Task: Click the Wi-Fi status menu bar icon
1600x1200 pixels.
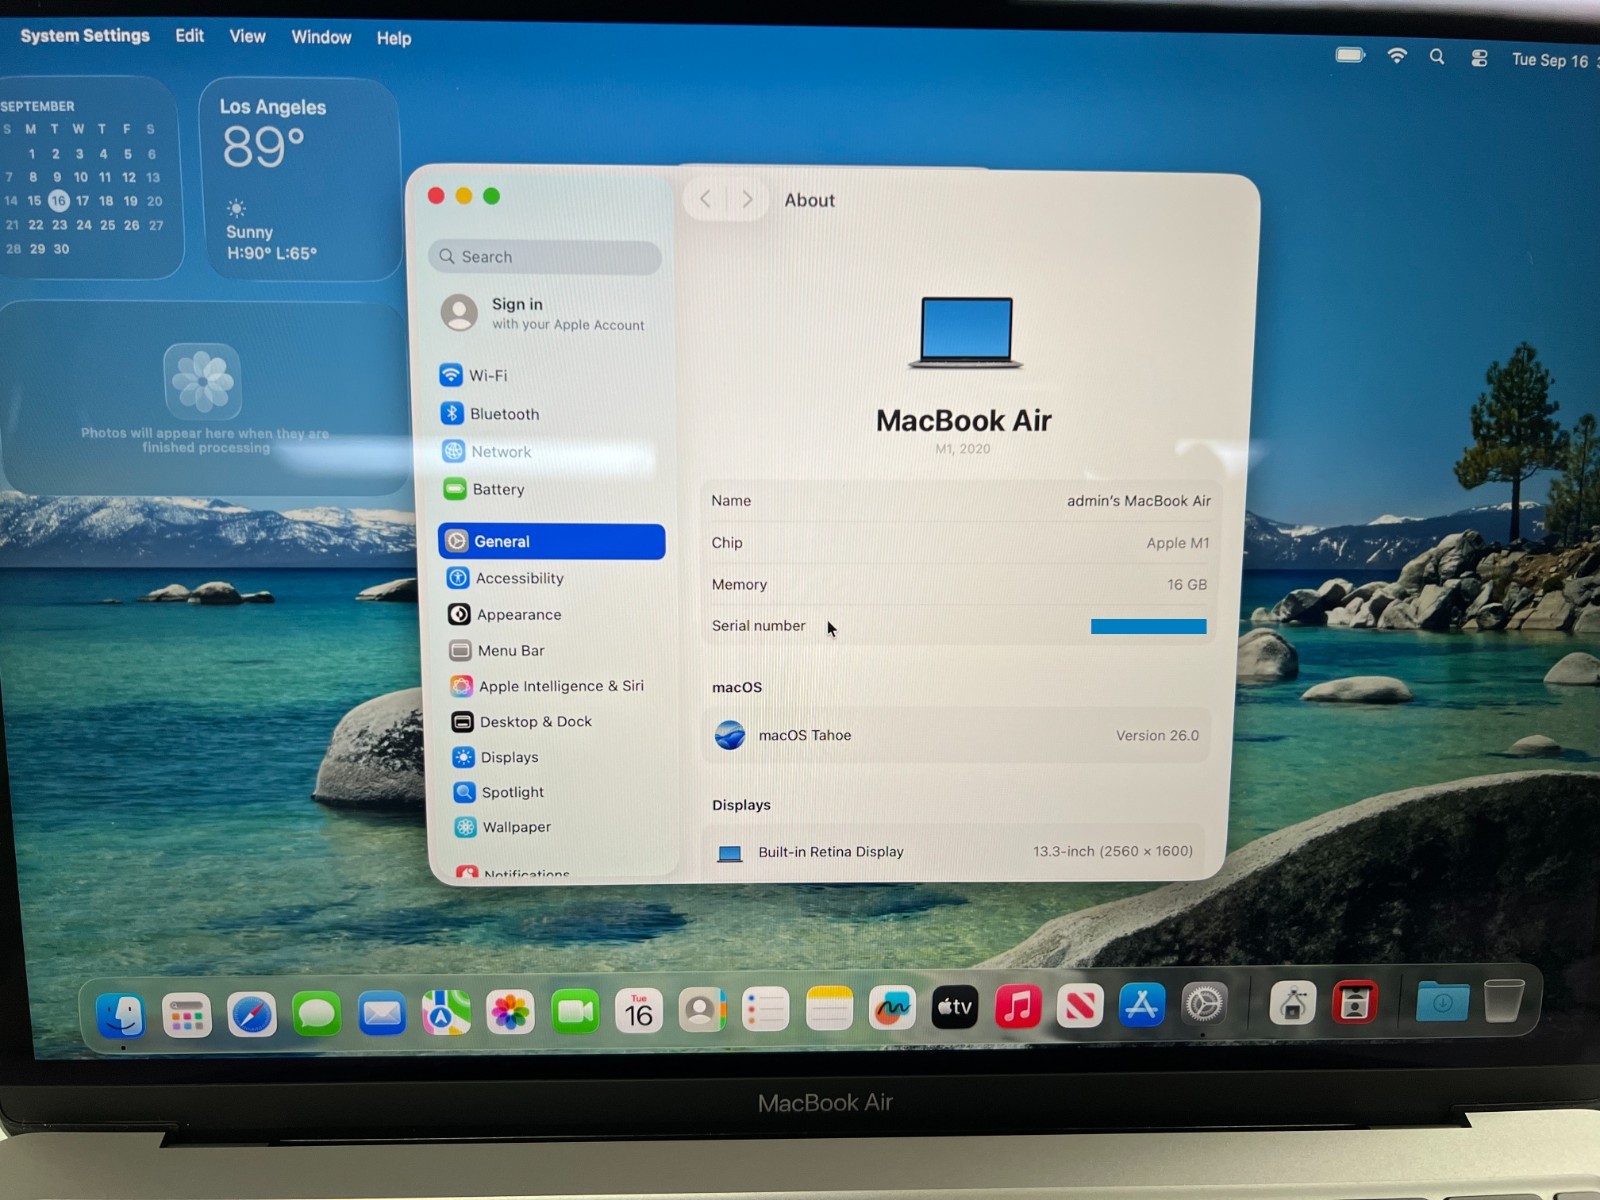Action: (1397, 56)
